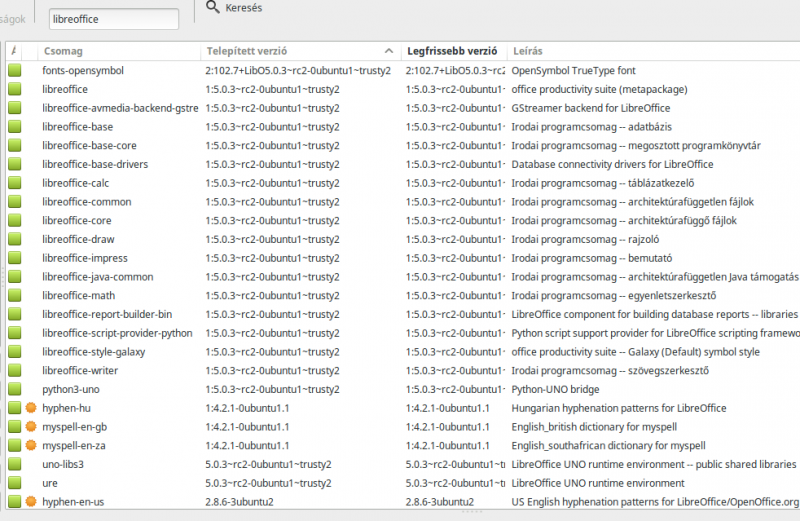Select the libreoffice-math package name

click(79, 295)
